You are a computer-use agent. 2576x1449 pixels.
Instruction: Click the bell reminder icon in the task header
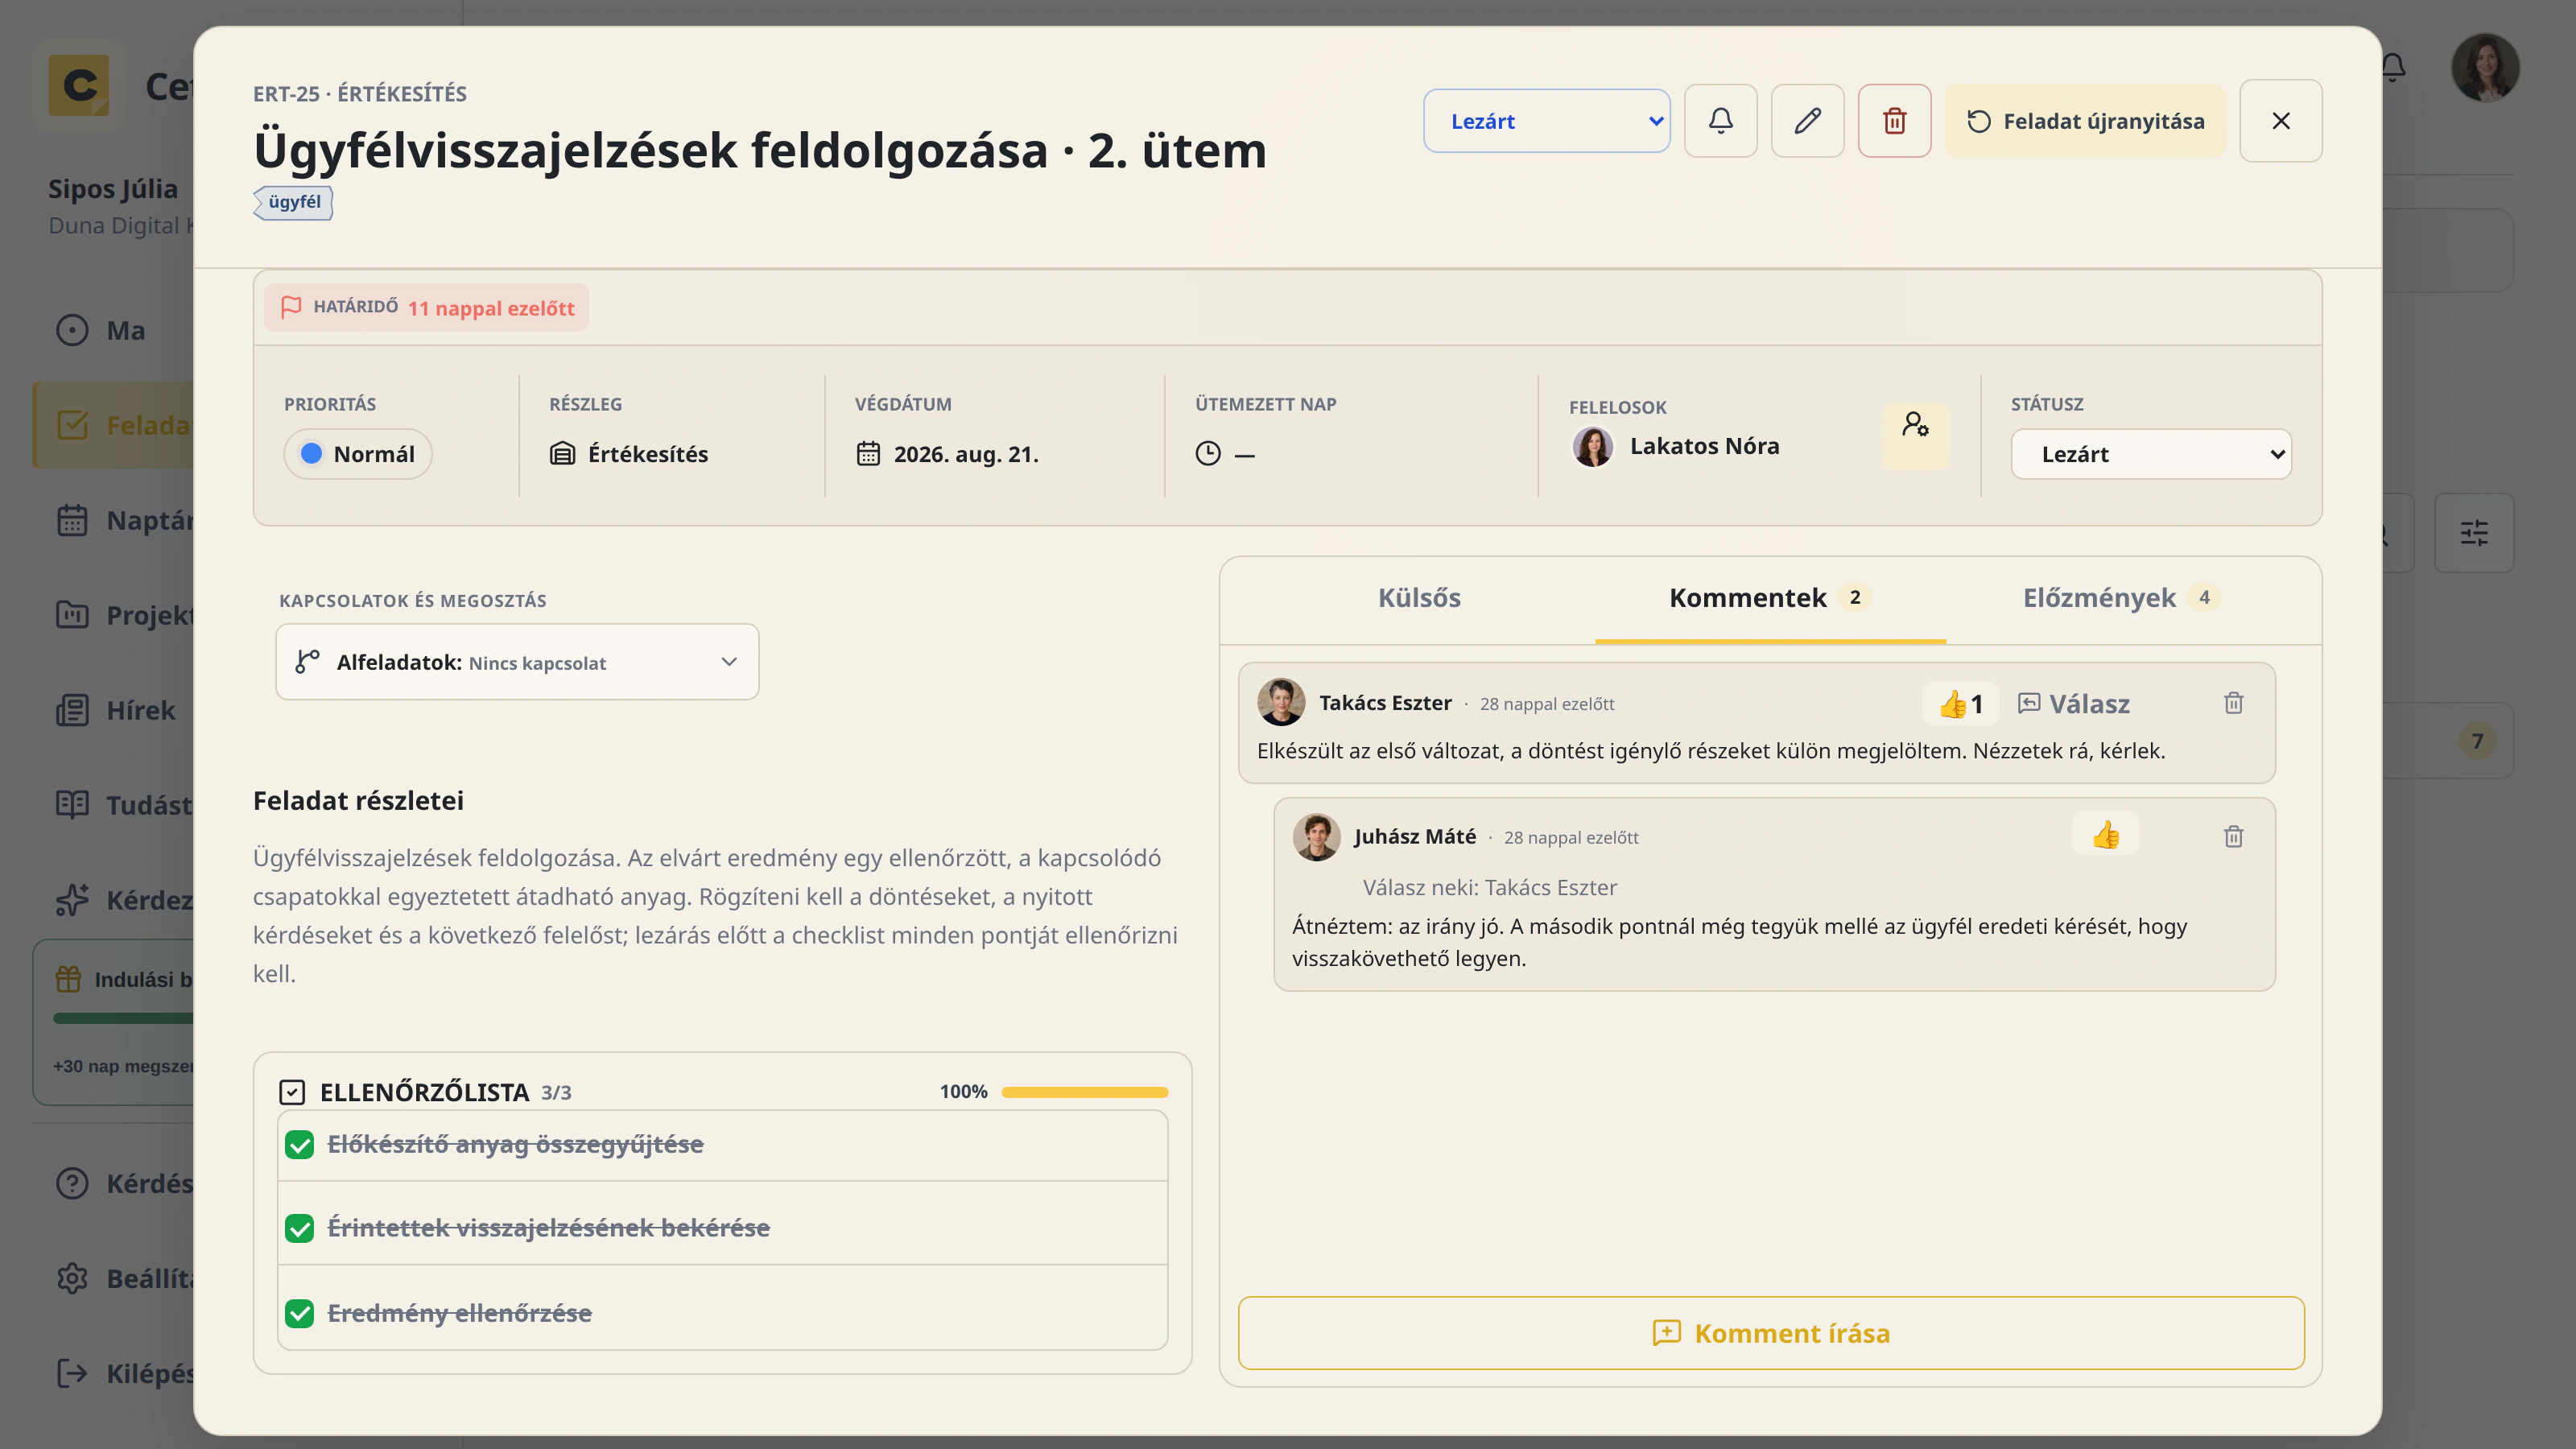(1720, 121)
